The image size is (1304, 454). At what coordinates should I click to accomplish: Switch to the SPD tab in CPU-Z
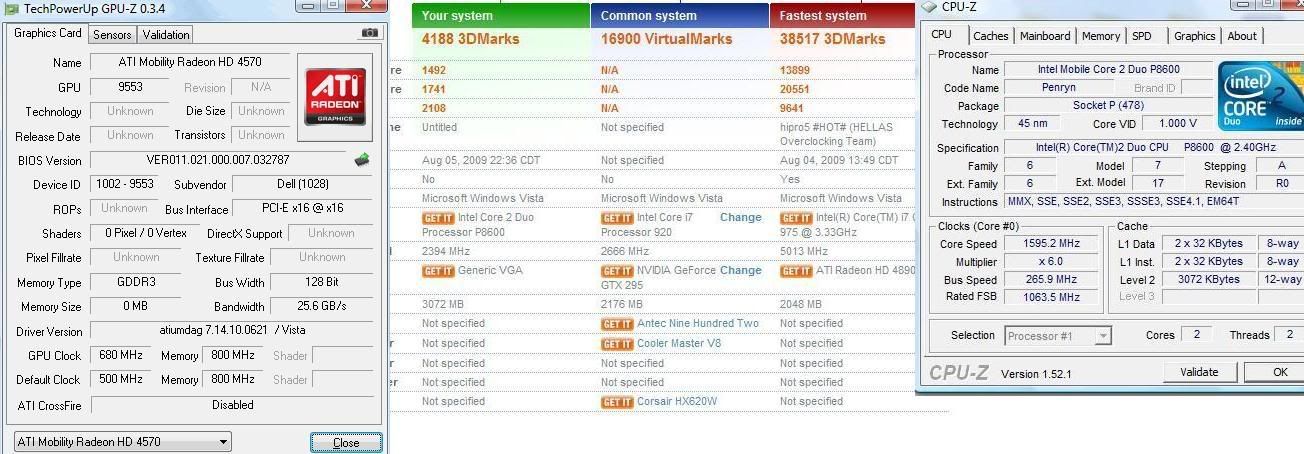click(x=1142, y=36)
